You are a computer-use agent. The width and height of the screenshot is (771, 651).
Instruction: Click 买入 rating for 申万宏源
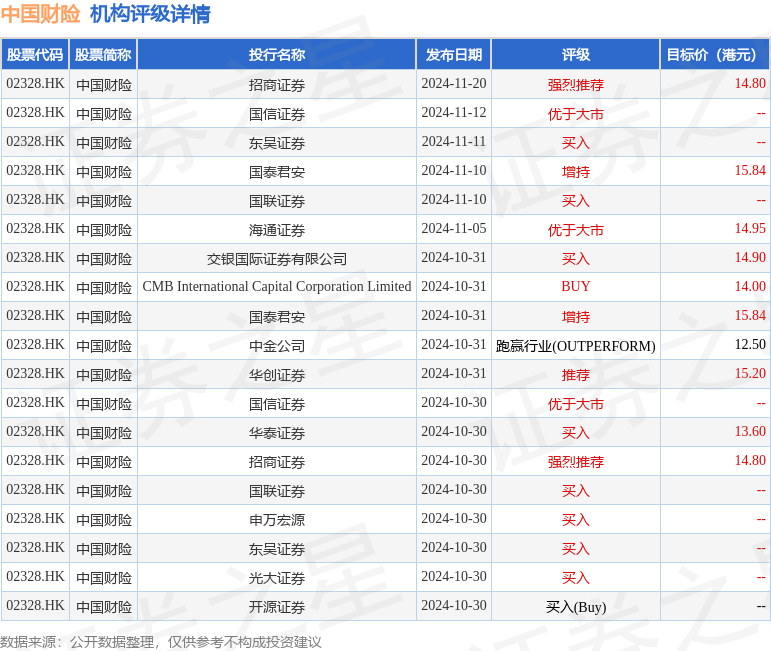point(576,520)
